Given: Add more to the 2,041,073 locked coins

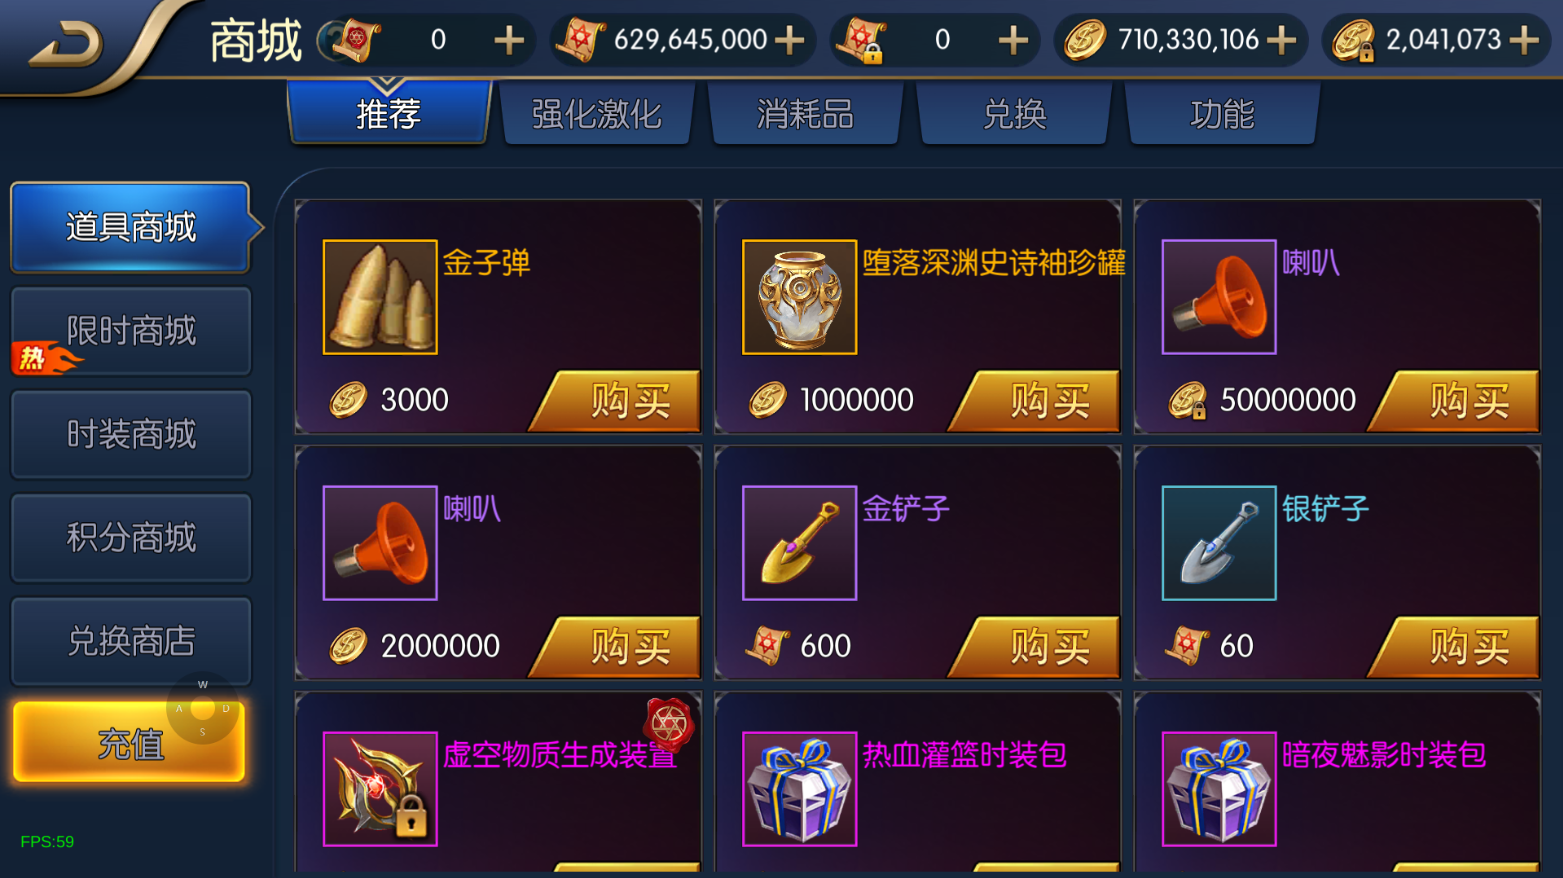Looking at the screenshot, I should [x=1524, y=40].
